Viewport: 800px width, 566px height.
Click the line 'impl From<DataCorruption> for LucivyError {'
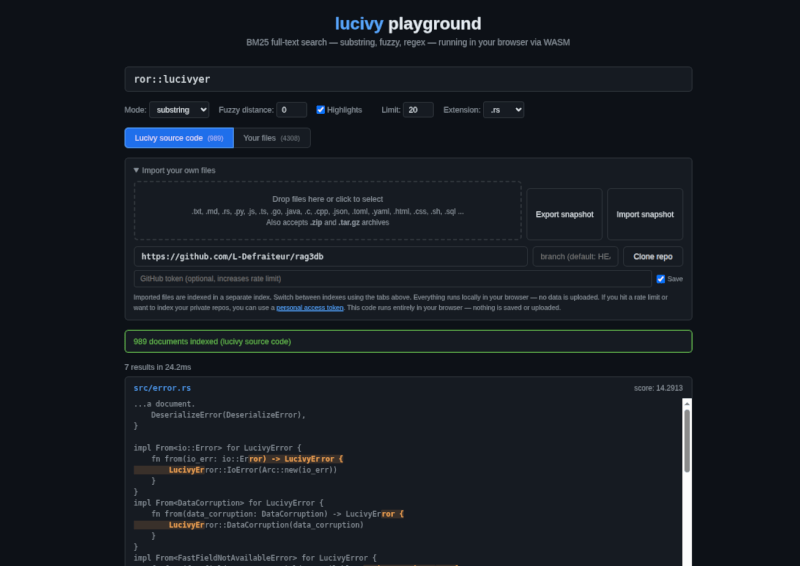pos(229,503)
